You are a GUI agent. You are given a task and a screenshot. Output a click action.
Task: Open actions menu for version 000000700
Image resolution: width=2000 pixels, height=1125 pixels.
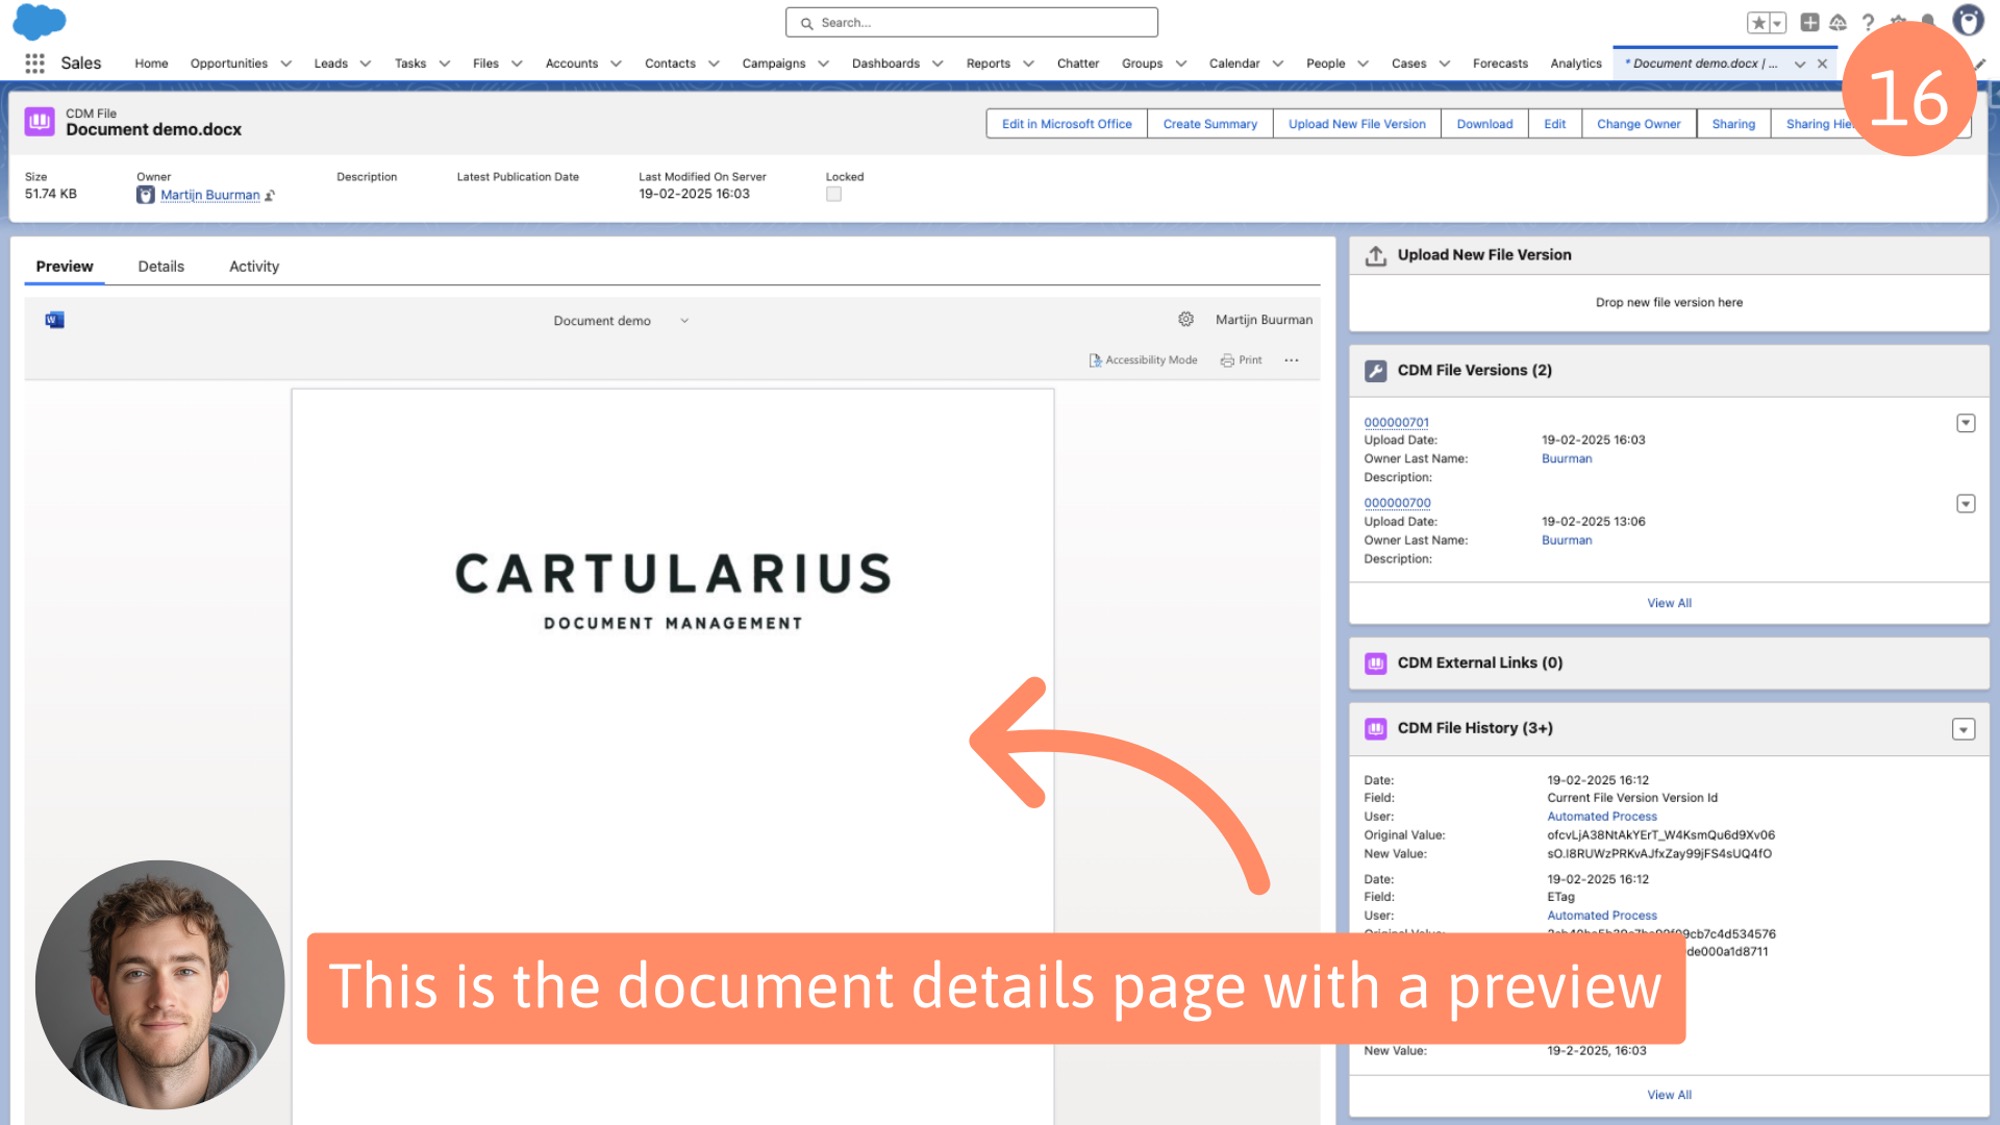point(1965,504)
